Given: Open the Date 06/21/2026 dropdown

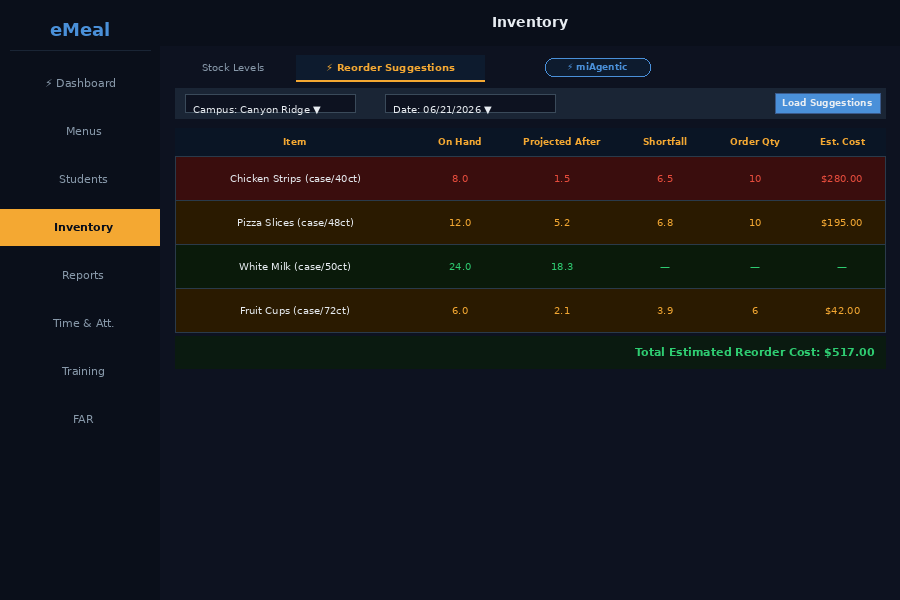Looking at the screenshot, I should click(470, 104).
